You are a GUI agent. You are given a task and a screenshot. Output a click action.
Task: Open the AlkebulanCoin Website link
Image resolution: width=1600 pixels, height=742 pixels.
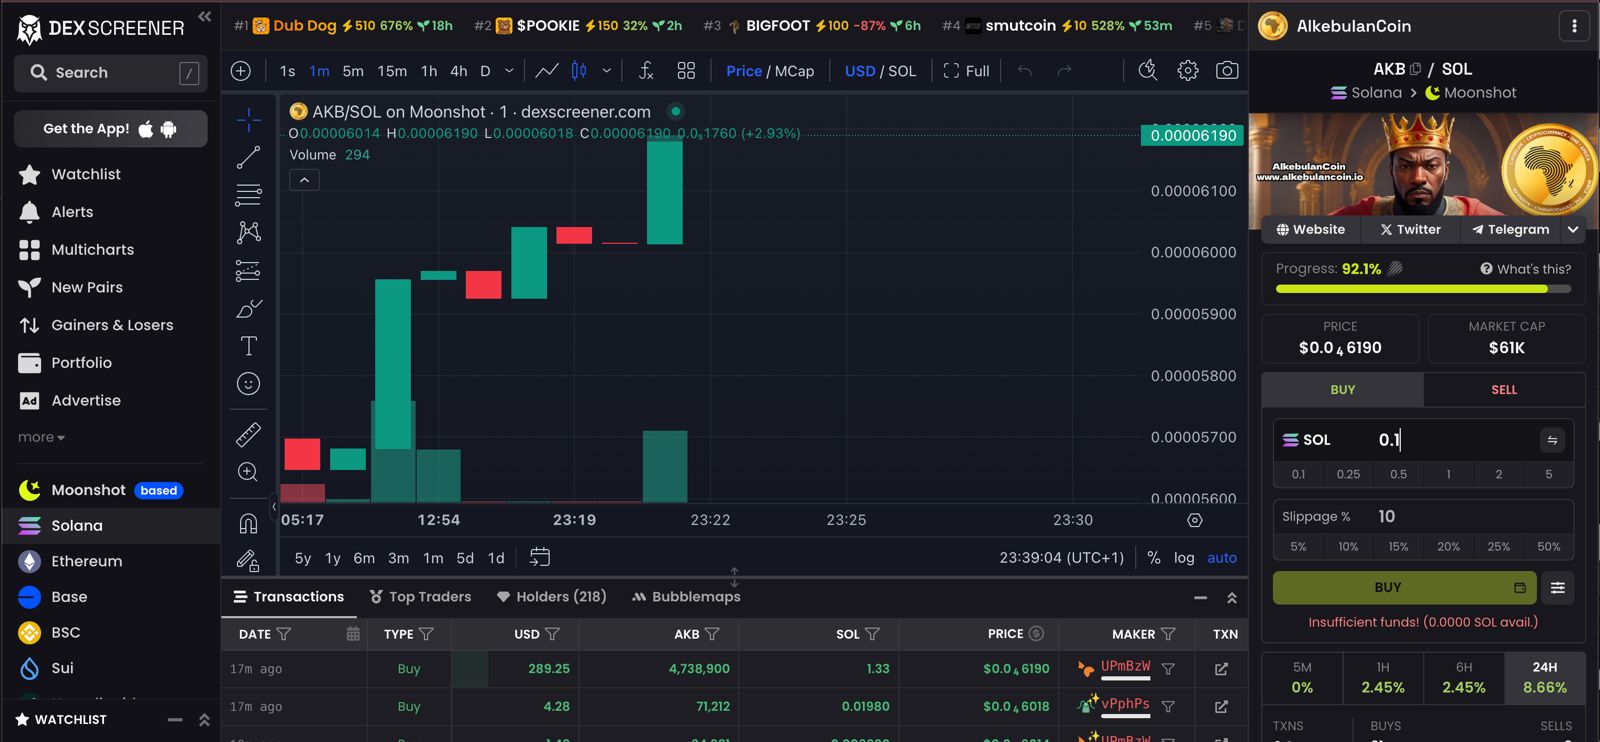tap(1310, 230)
